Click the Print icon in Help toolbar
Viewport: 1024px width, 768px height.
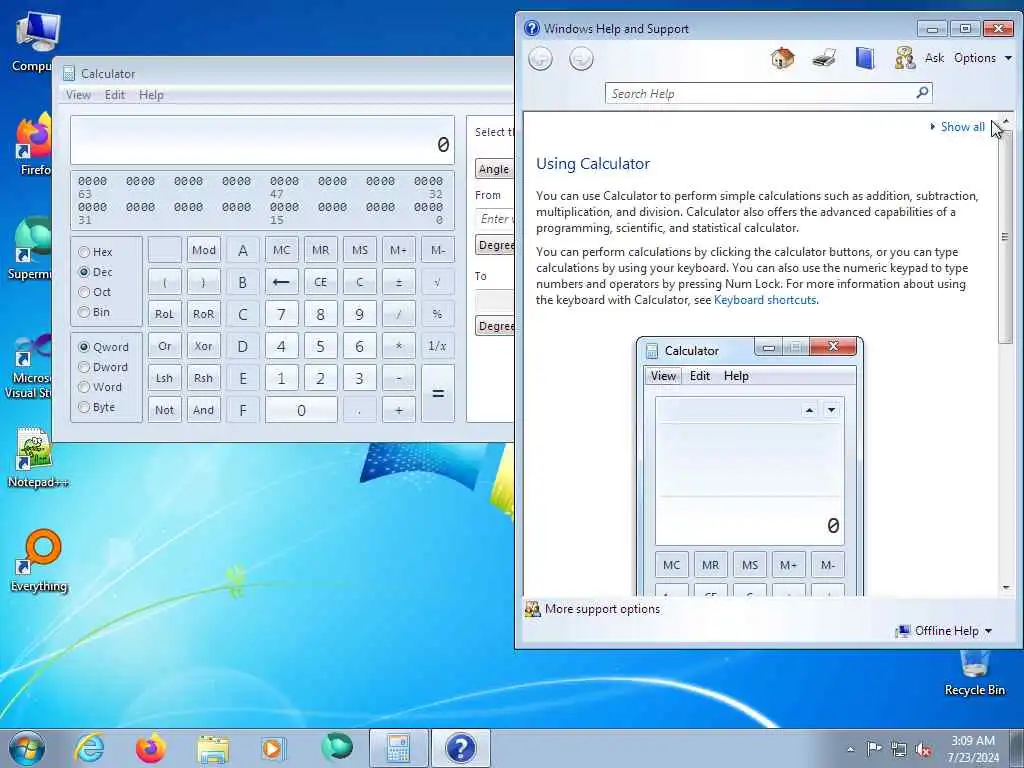824,58
